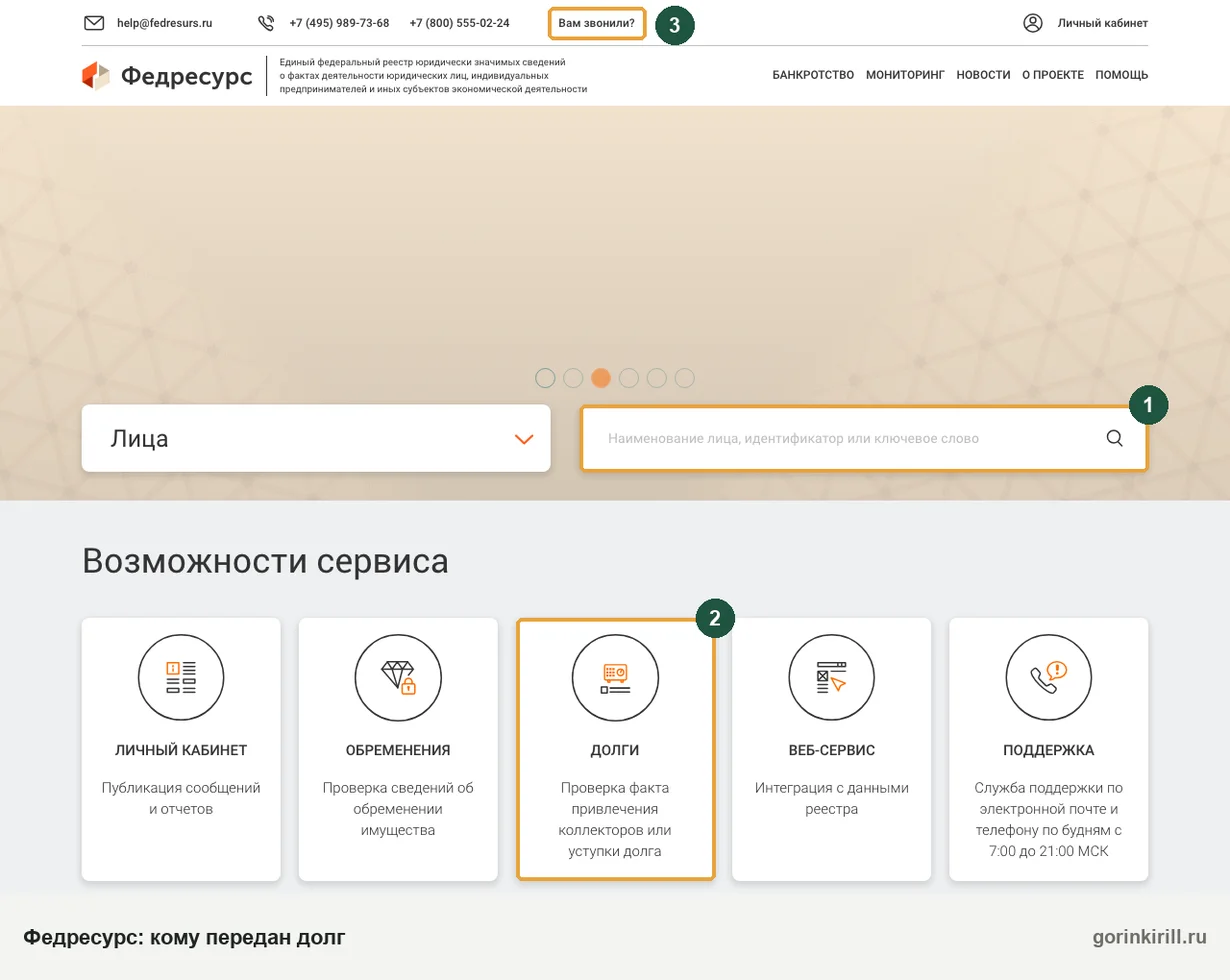Select the second carousel slide dot
The height and width of the screenshot is (980, 1230).
pyautogui.click(x=573, y=378)
